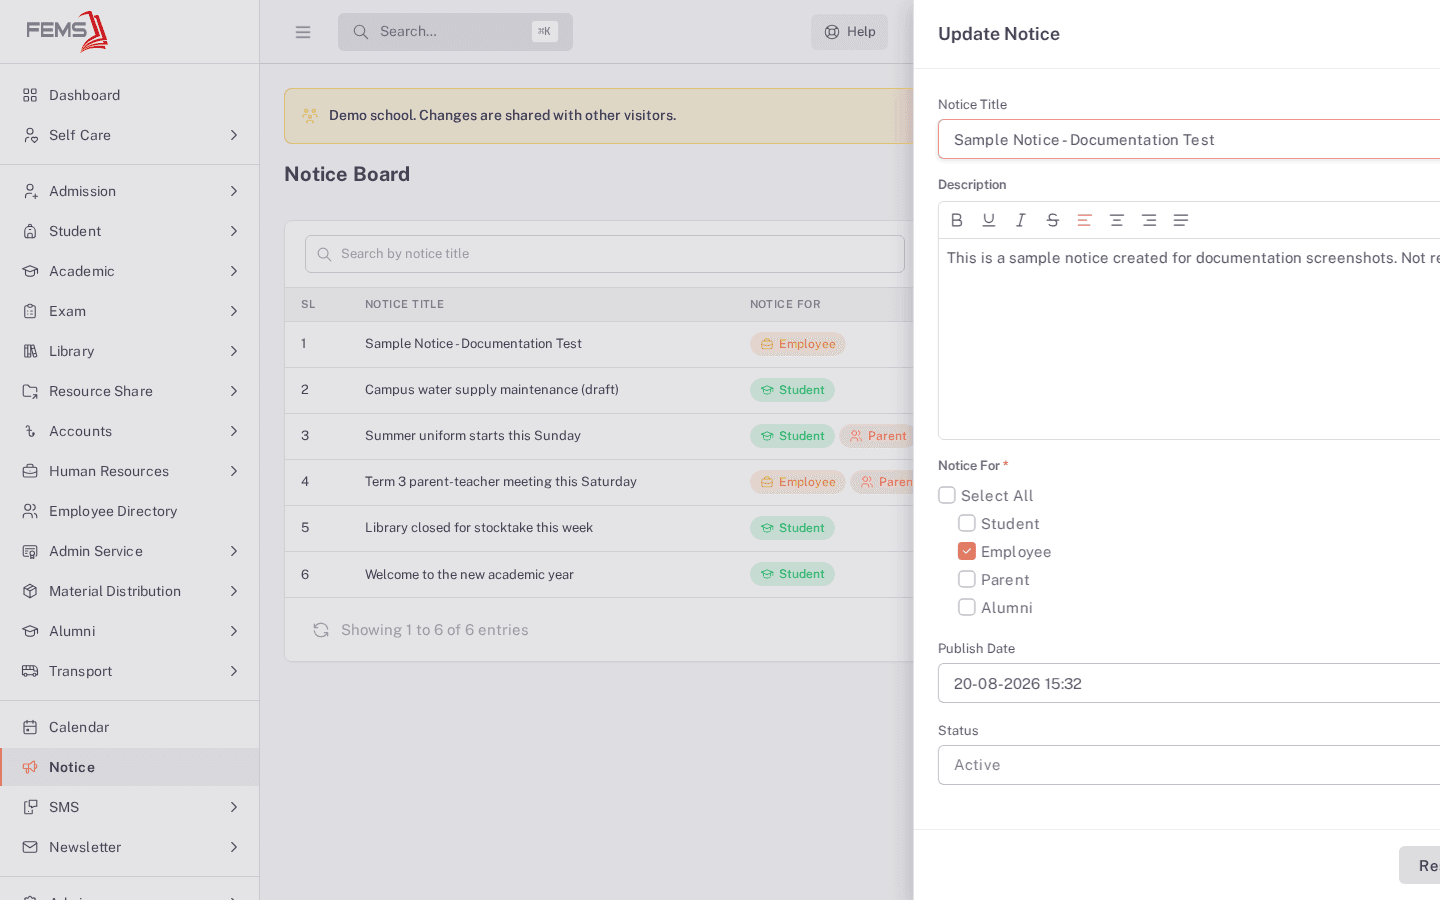Click the Help button

(849, 32)
